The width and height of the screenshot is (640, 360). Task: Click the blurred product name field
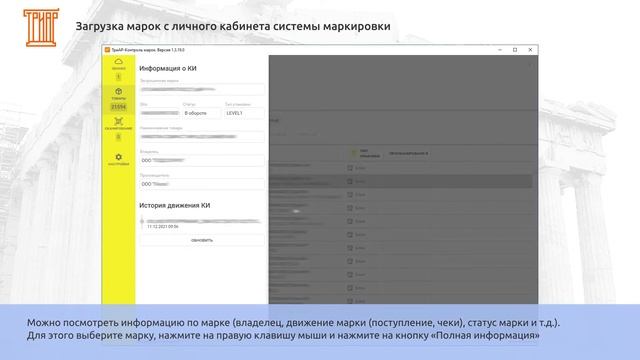pyautogui.click(x=202, y=137)
